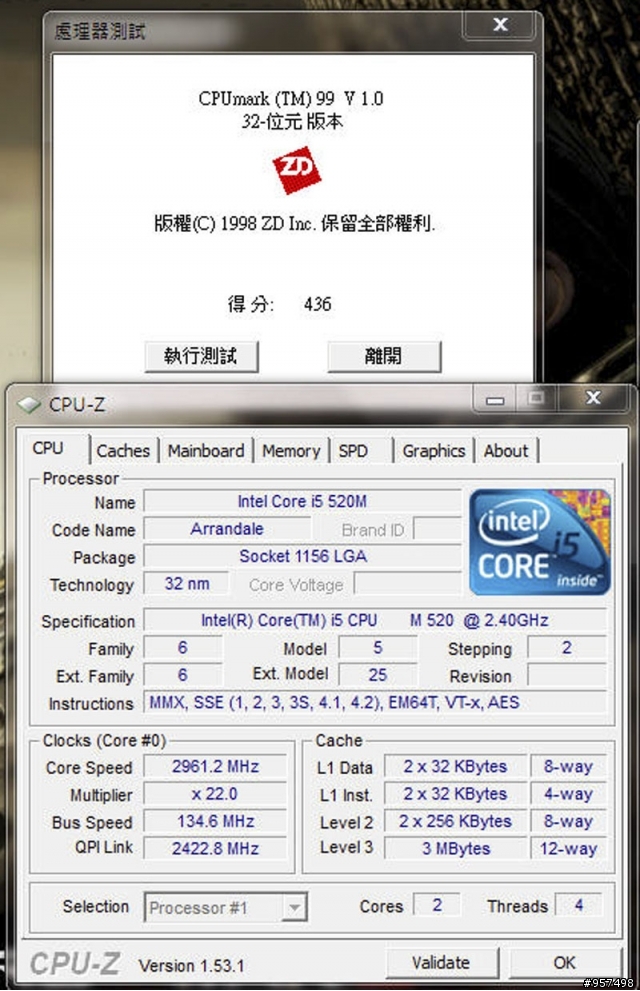This screenshot has width=640, height=991.
Task: Click the Level 3 associativity 12-way
Action: 569,848
